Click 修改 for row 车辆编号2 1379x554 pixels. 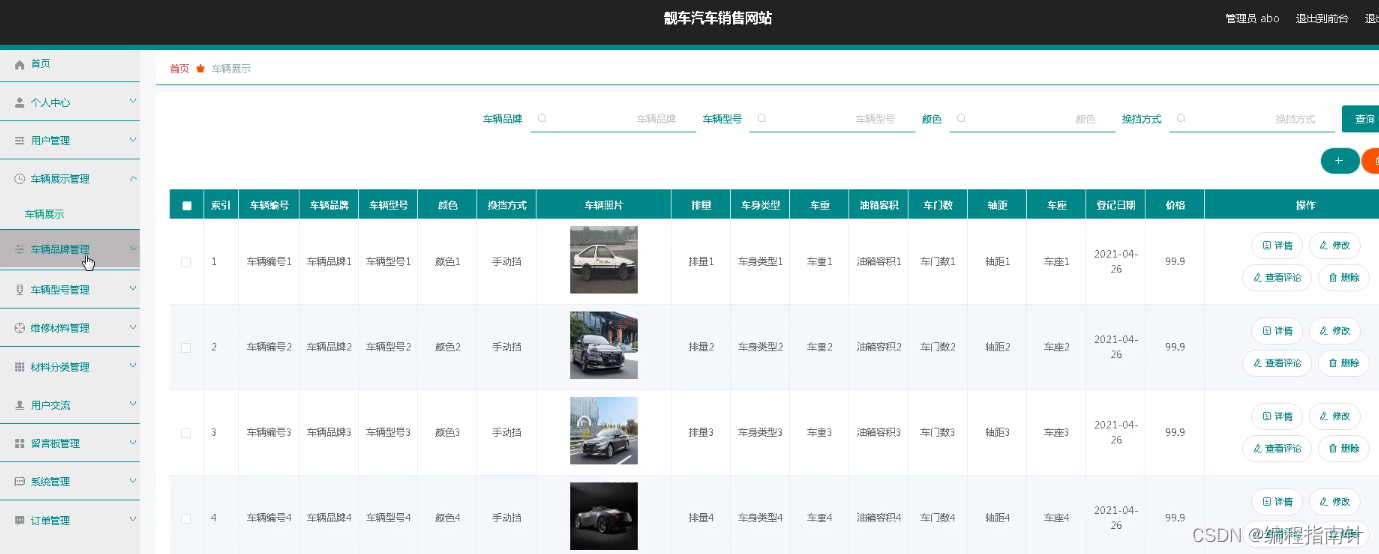1335,331
